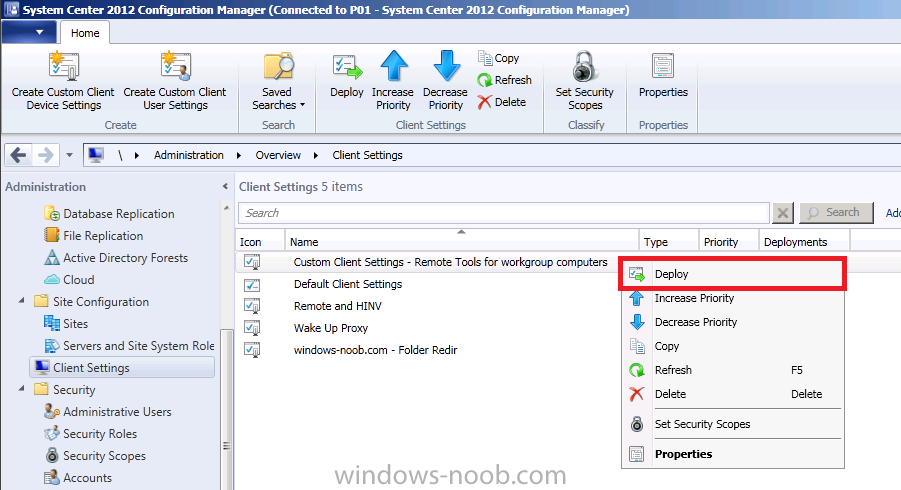Select Administrative Users tree node
This screenshot has height=490, width=901.
tap(108, 412)
